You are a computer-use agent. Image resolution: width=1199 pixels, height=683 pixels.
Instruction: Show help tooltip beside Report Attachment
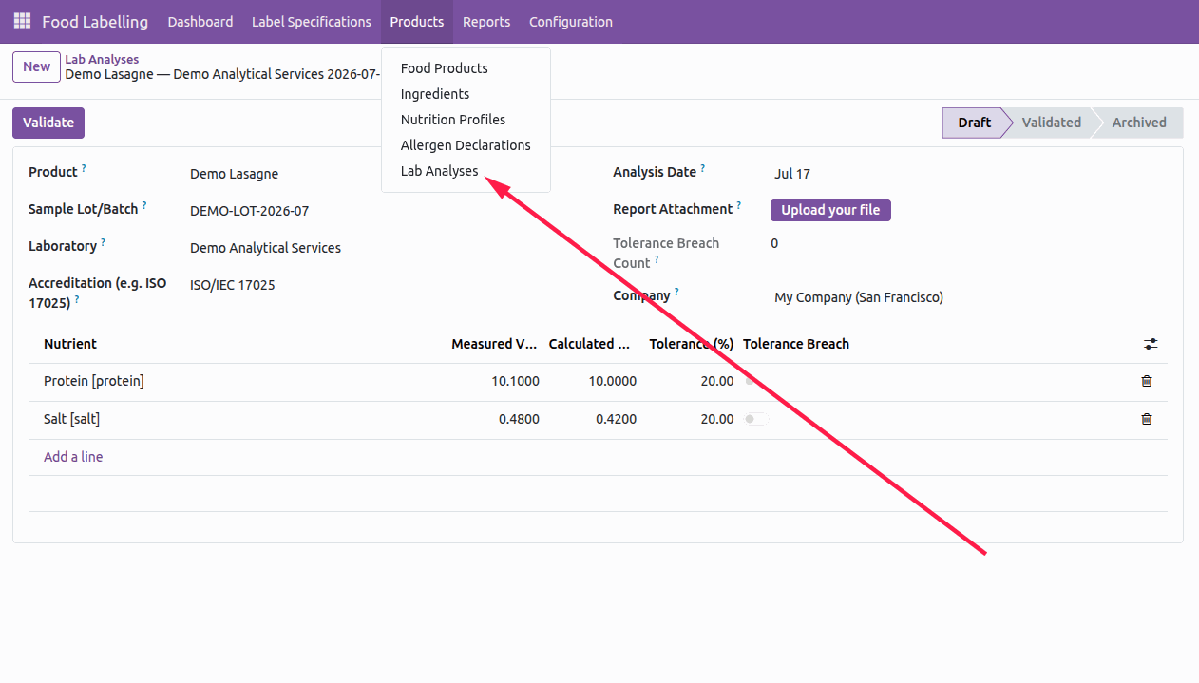pyautogui.click(x=739, y=205)
